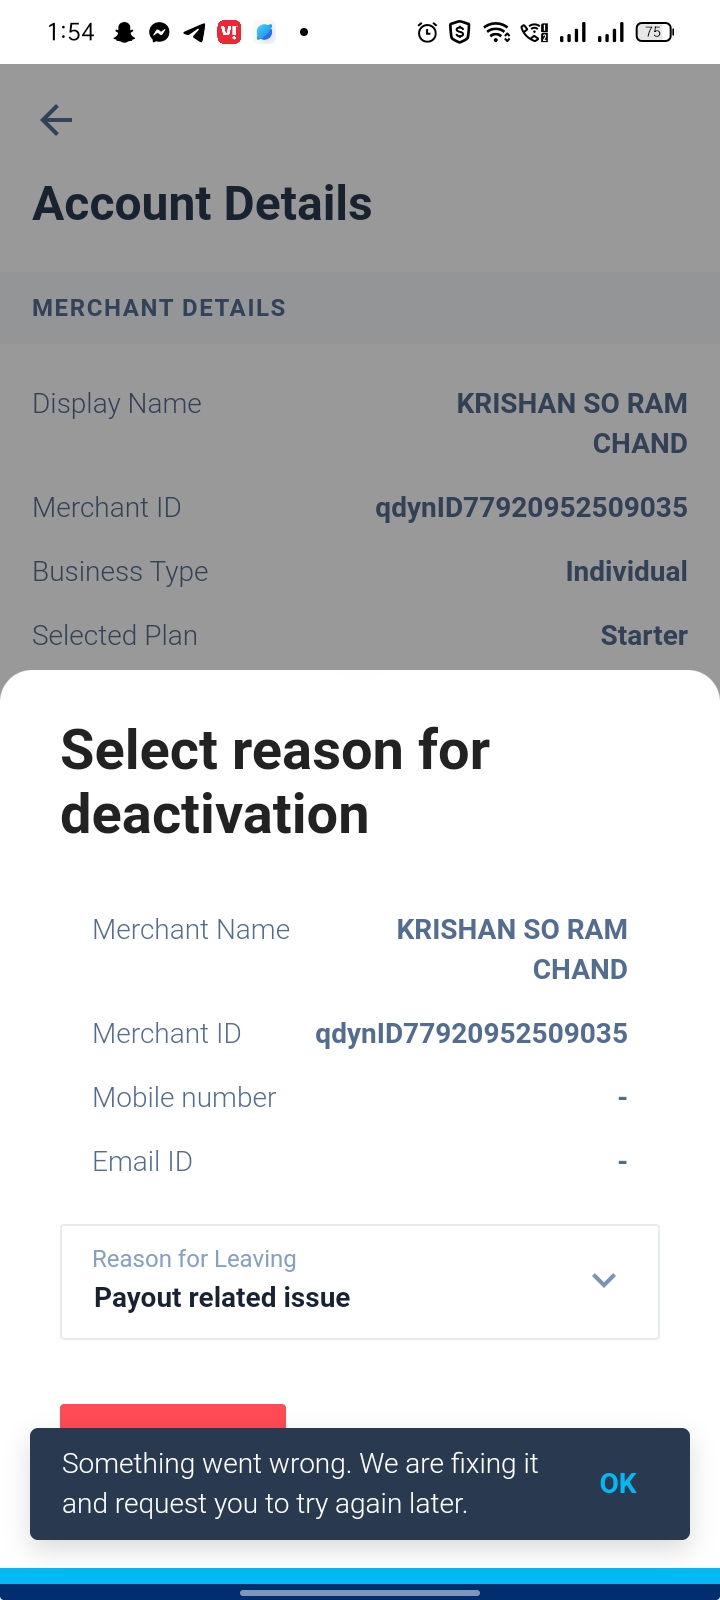Click the chevron arrow in the reason box
This screenshot has height=1600, width=720.
pyautogui.click(x=604, y=1280)
